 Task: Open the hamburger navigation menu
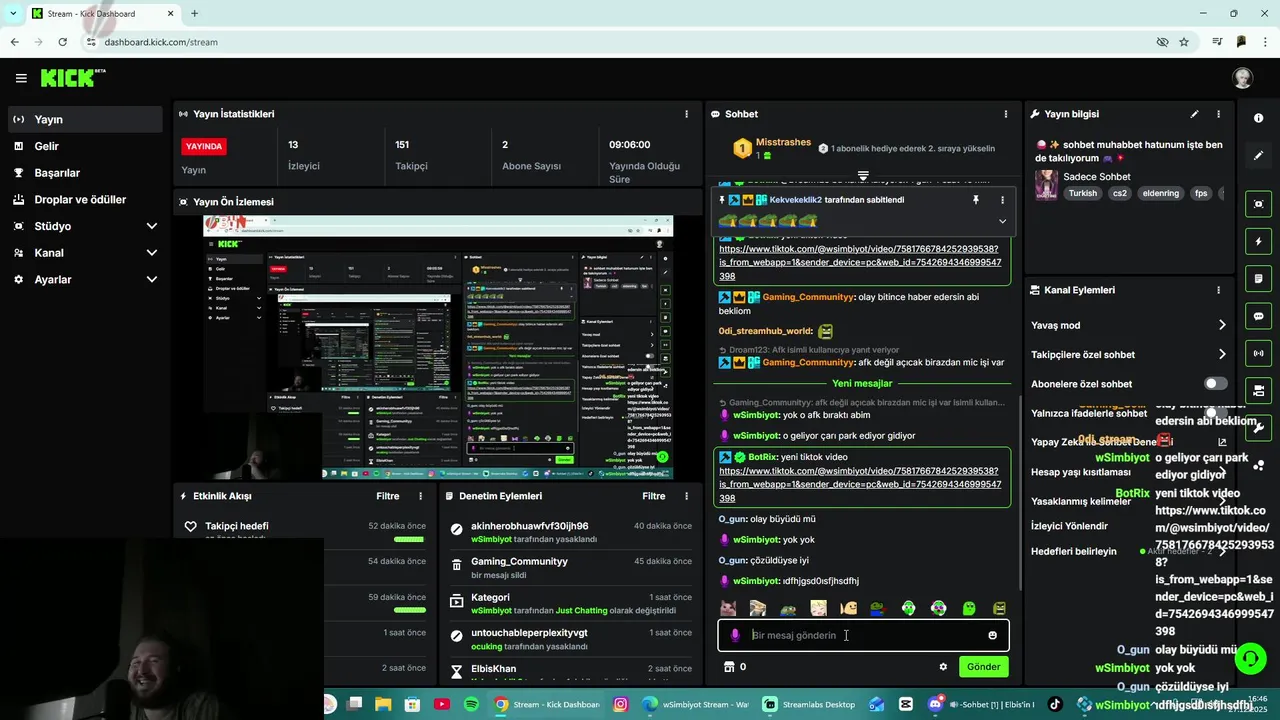[x=21, y=78]
